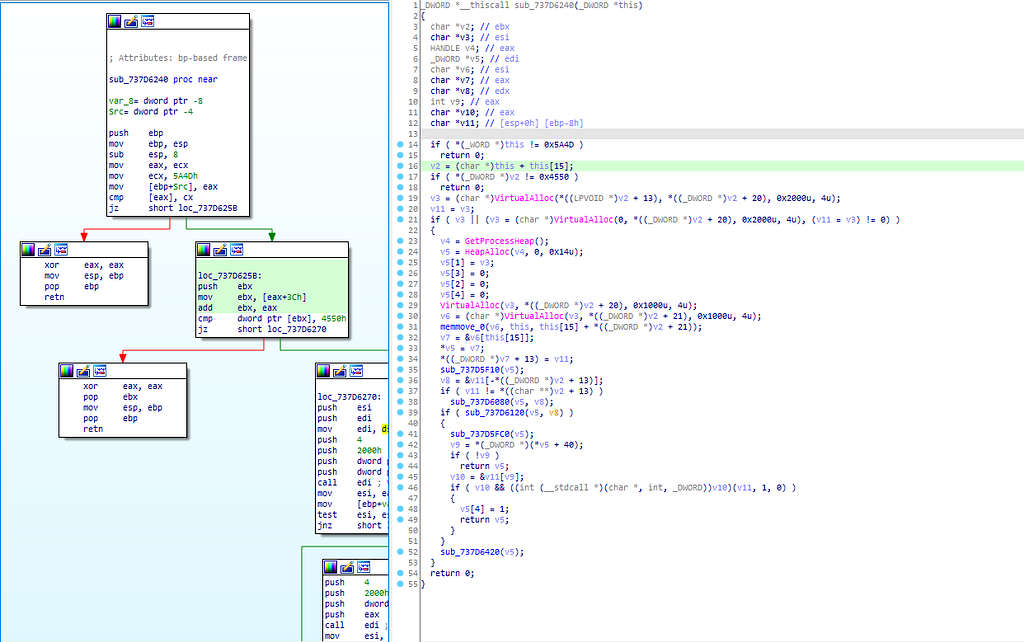Toggle breakpoint dot on pseudocode line 52

pyautogui.click(x=400, y=552)
